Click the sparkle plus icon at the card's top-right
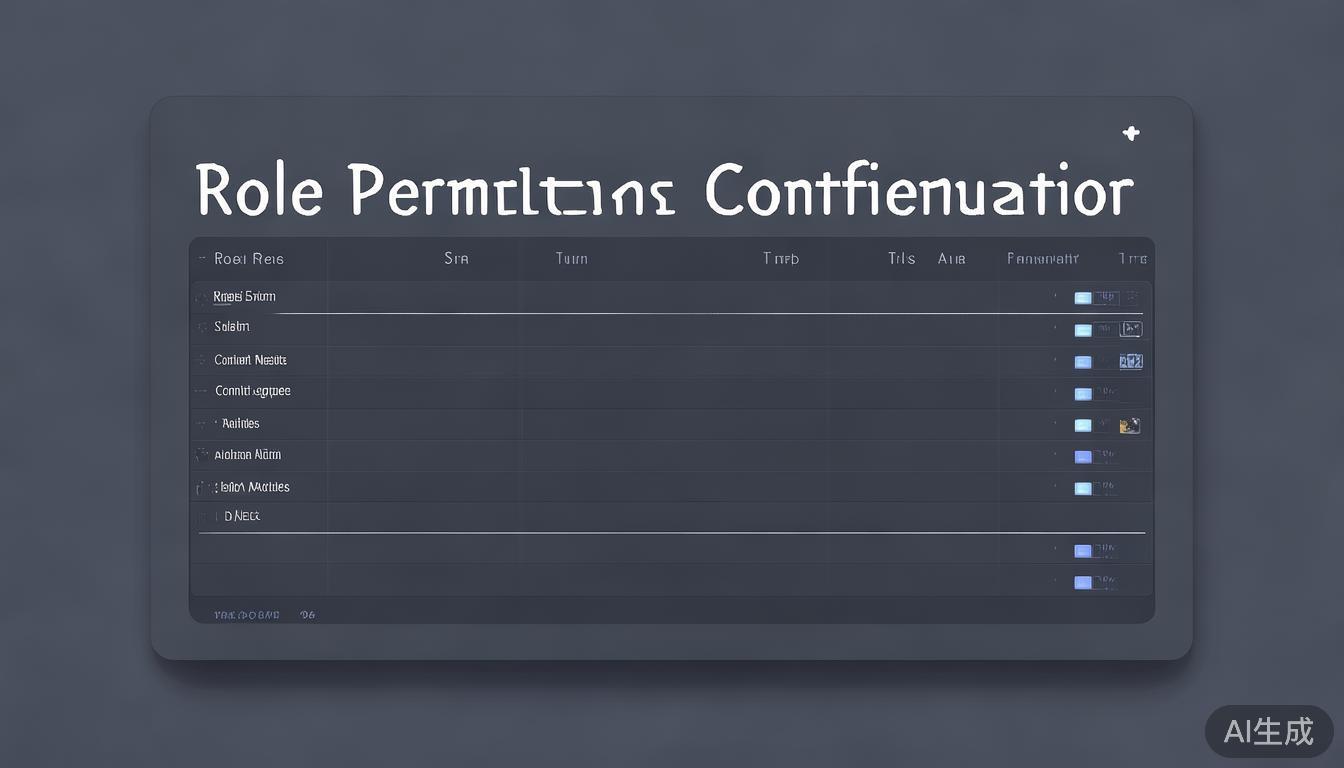Screen dimensions: 1344x768 [1131, 133]
